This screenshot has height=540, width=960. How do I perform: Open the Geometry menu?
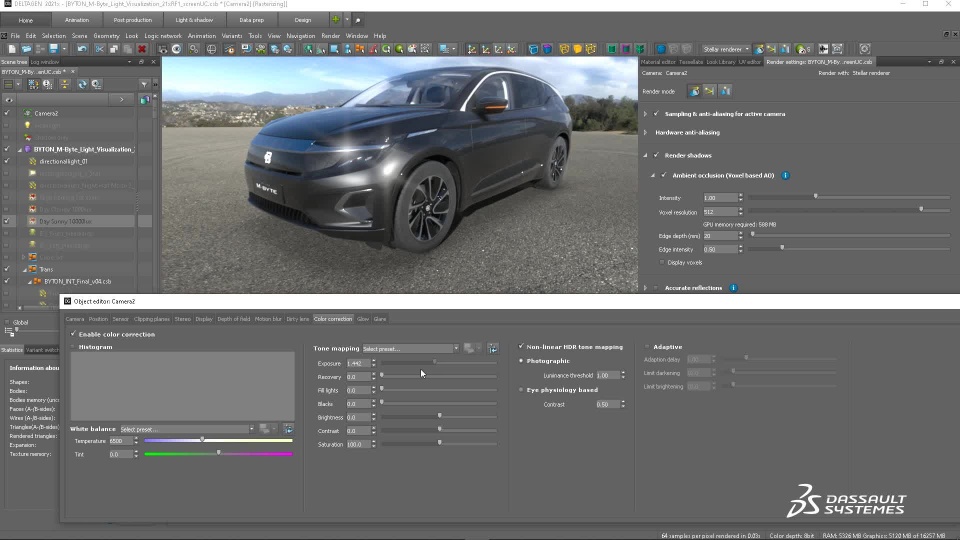coord(106,36)
